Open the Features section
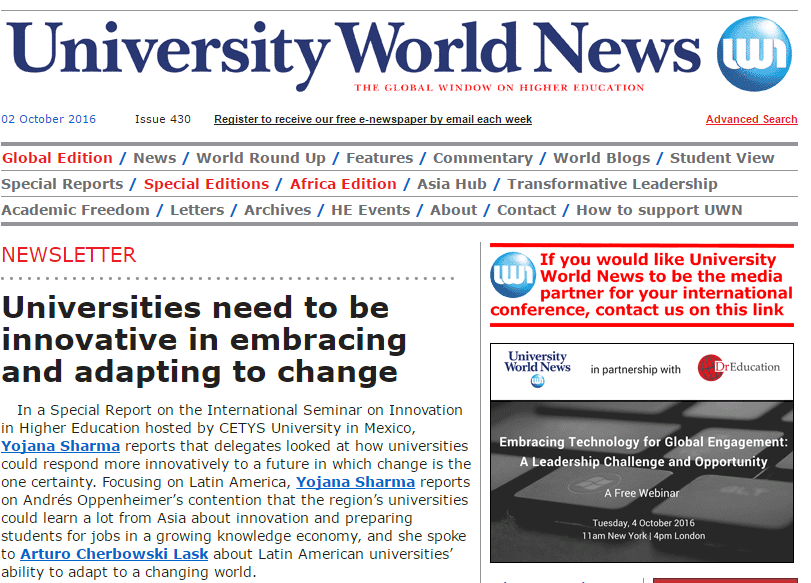The image size is (811, 583). coord(380,158)
